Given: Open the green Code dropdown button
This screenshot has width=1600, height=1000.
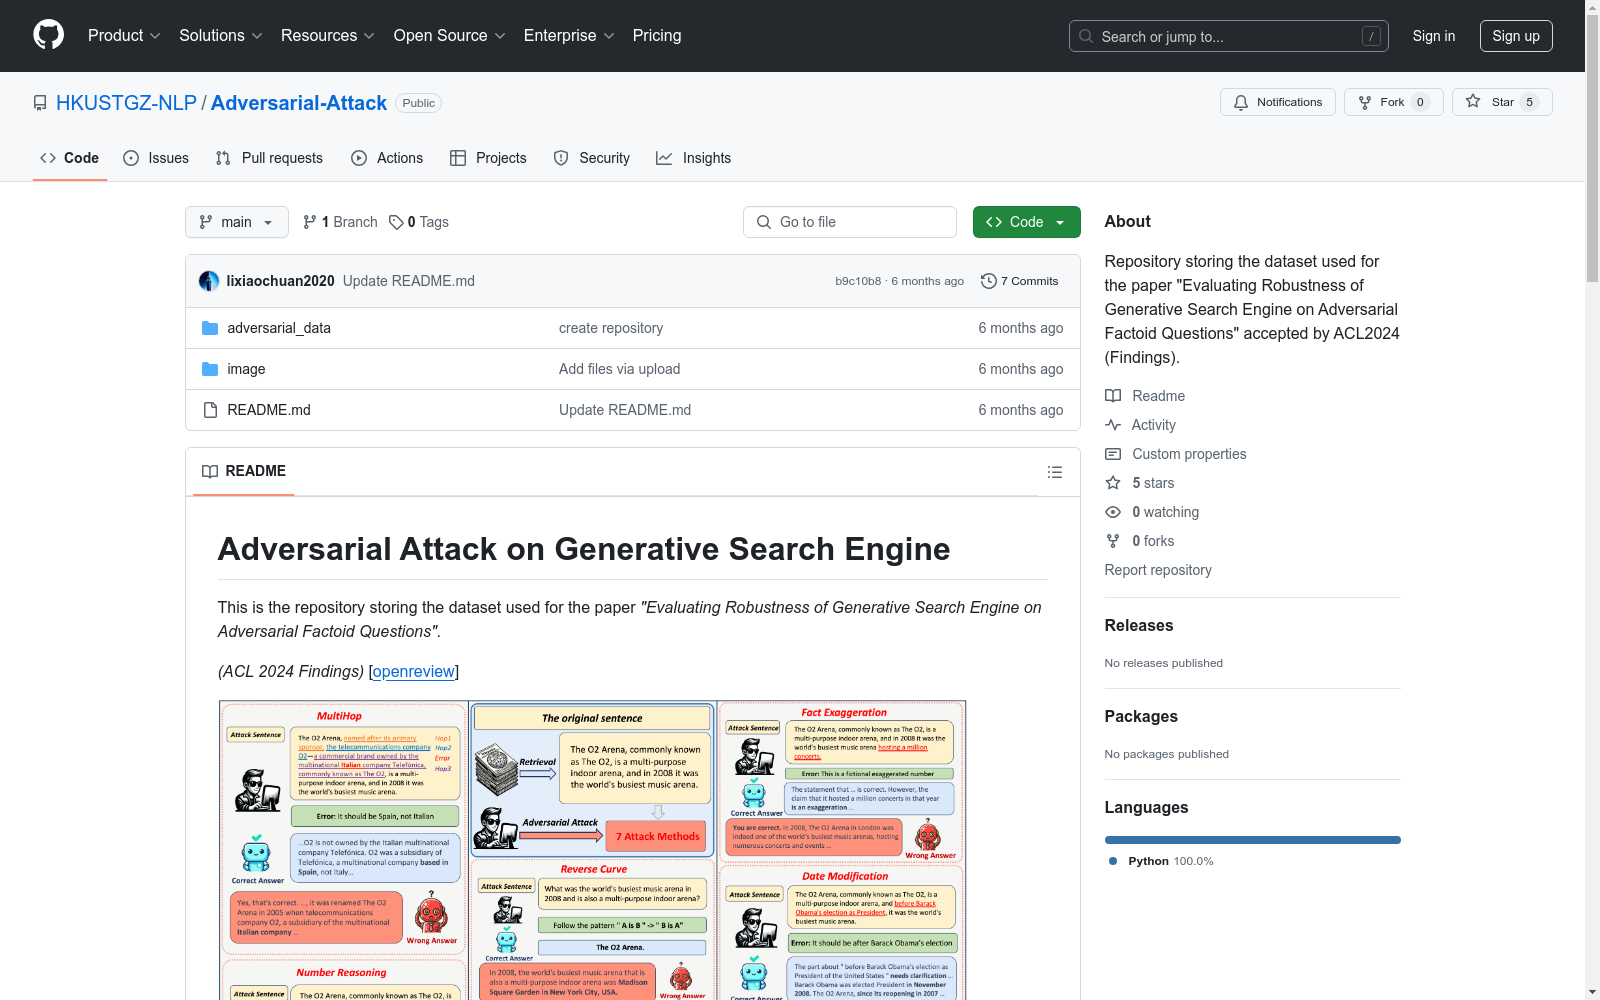Looking at the screenshot, I should coord(1027,222).
